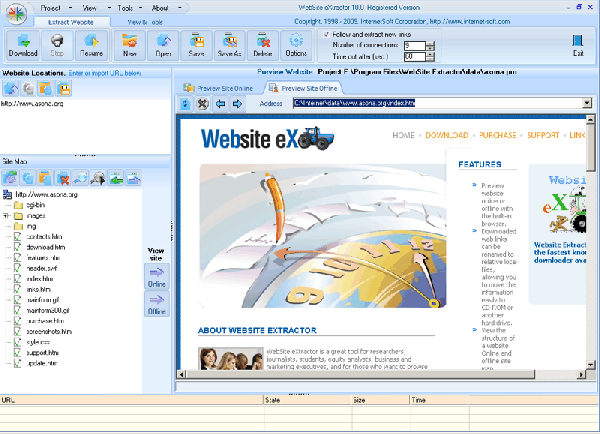Image resolution: width=600 pixels, height=434 pixels.
Task: Click the Exit icon
Action: tap(578, 45)
